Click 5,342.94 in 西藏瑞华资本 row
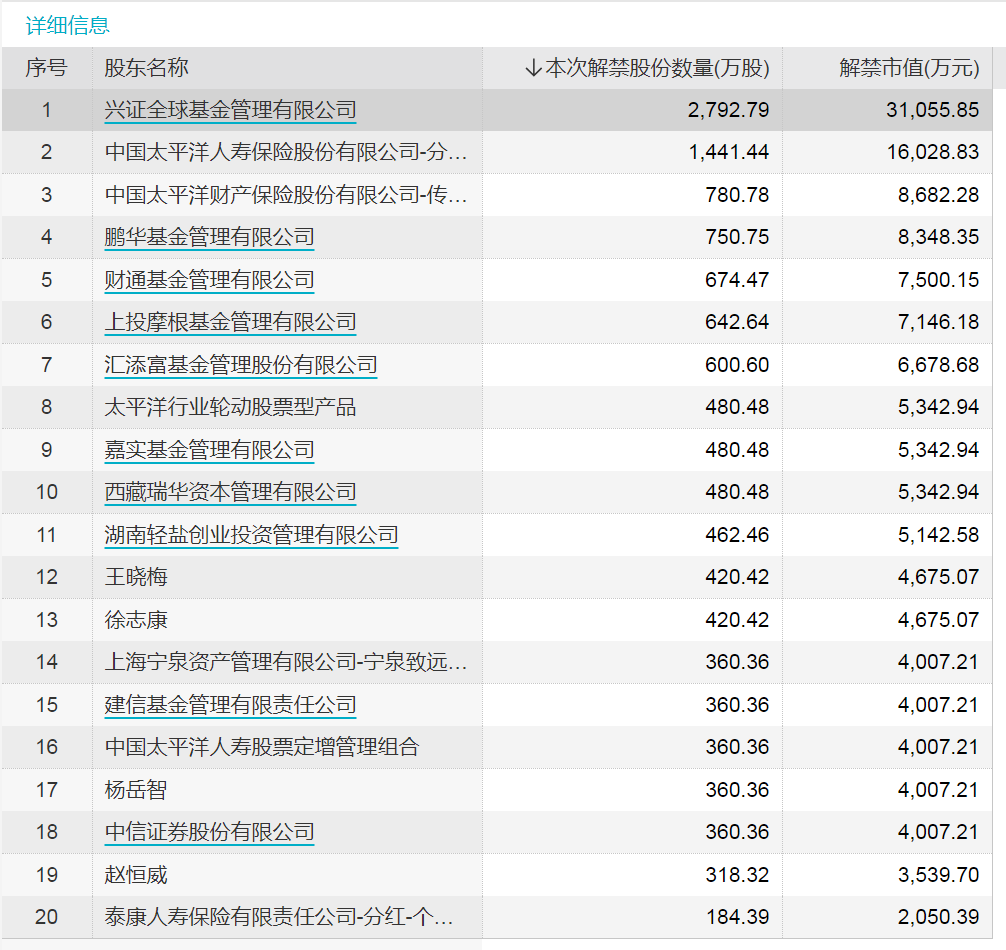The height and width of the screenshot is (950, 1006). click(939, 491)
